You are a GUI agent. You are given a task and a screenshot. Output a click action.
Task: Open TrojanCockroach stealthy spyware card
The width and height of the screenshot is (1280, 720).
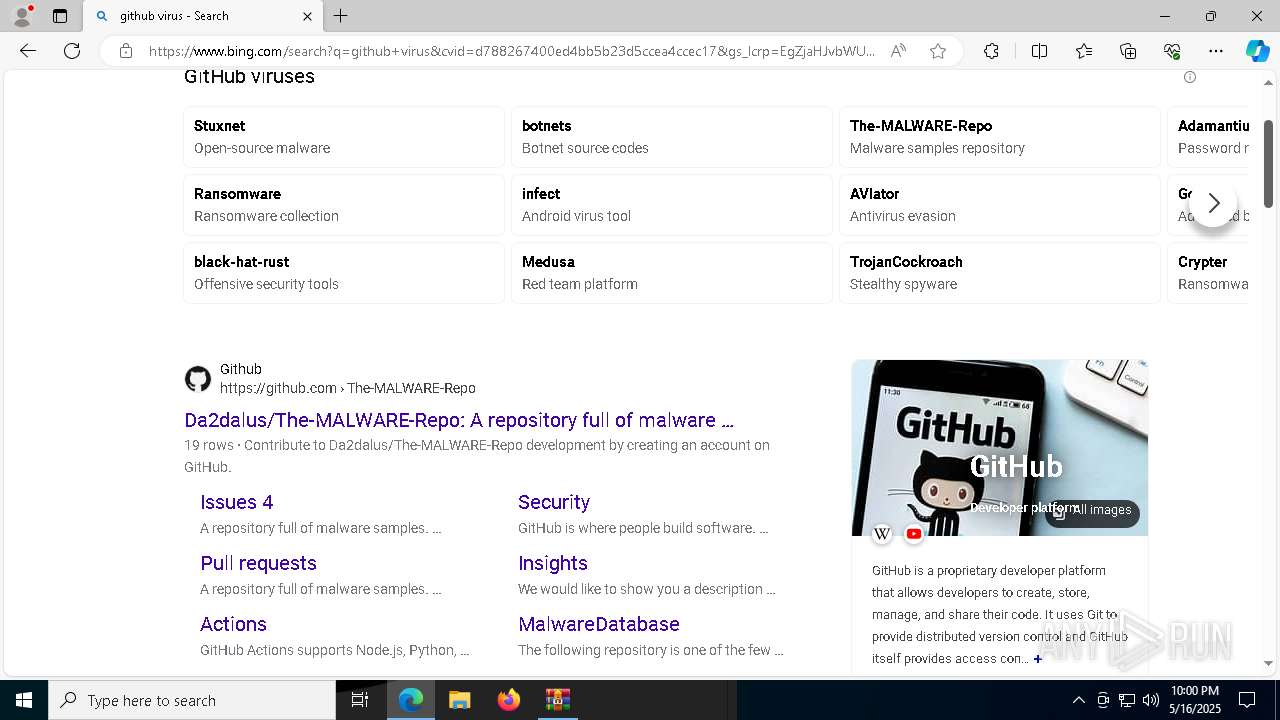pos(1000,273)
